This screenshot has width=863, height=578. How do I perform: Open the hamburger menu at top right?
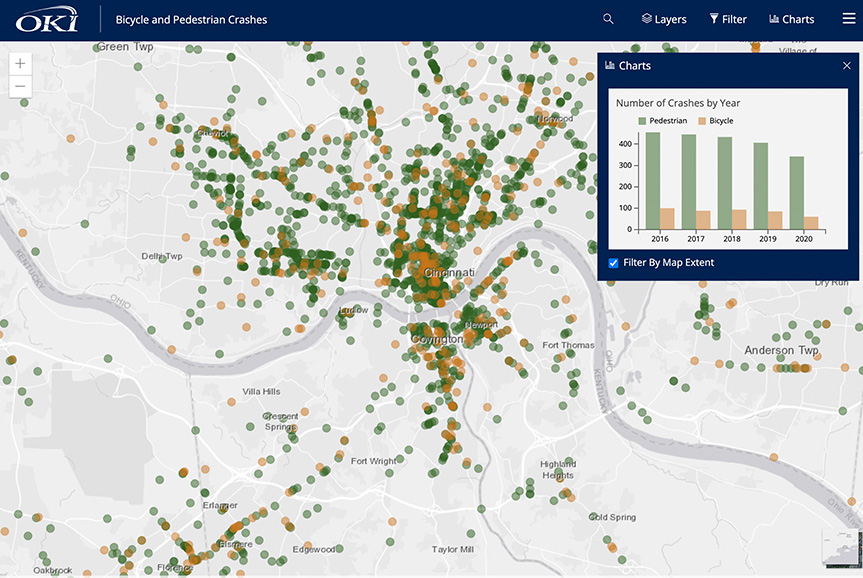coord(849,18)
